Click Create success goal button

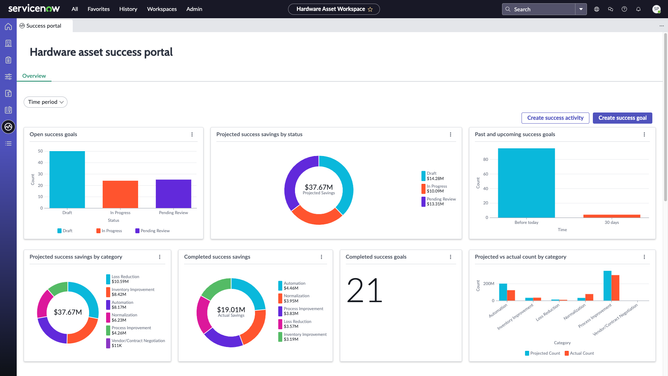(622, 118)
